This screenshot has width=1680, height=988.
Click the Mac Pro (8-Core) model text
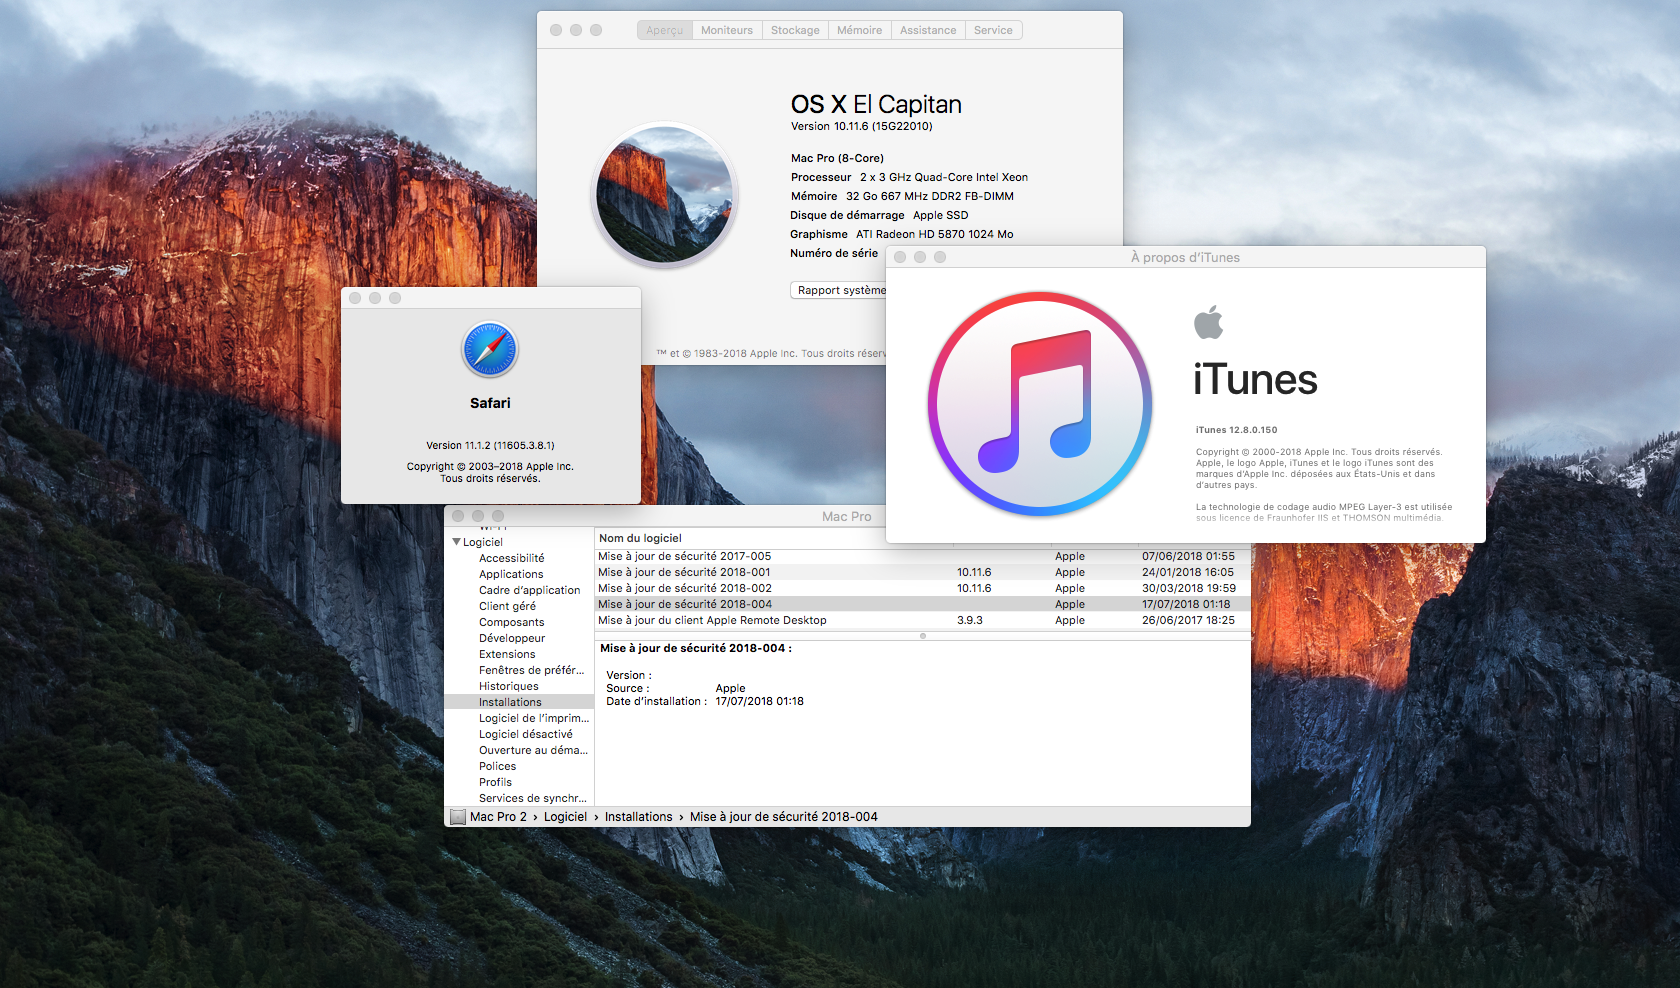(837, 158)
